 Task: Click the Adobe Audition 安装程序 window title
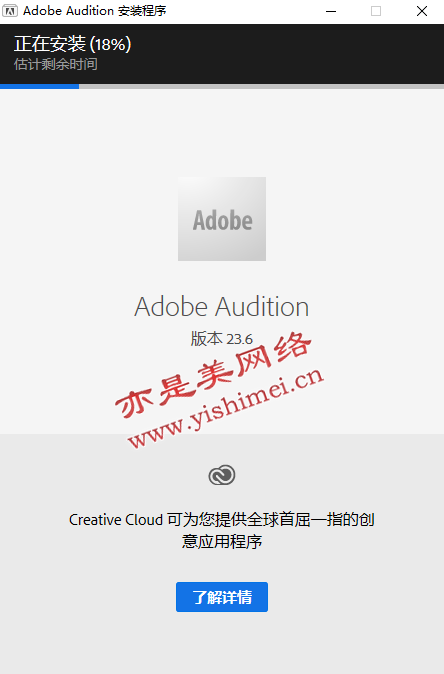pyautogui.click(x=95, y=11)
